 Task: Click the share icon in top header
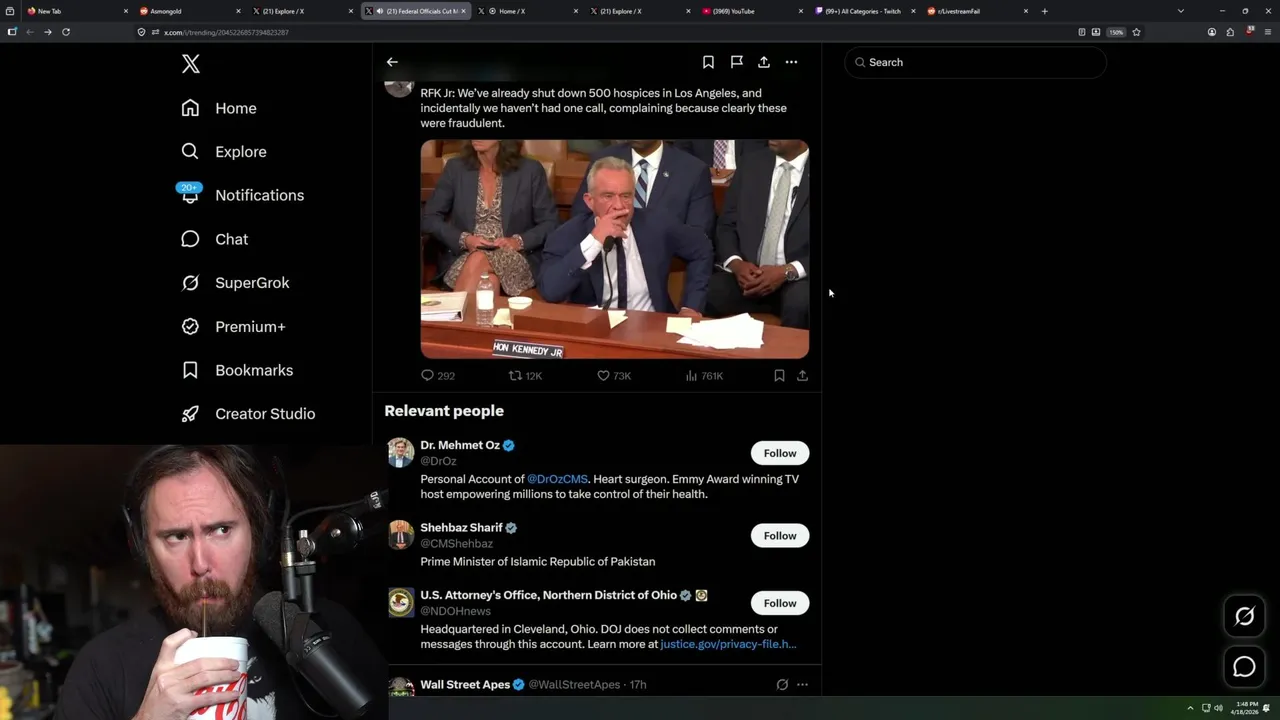click(x=763, y=62)
